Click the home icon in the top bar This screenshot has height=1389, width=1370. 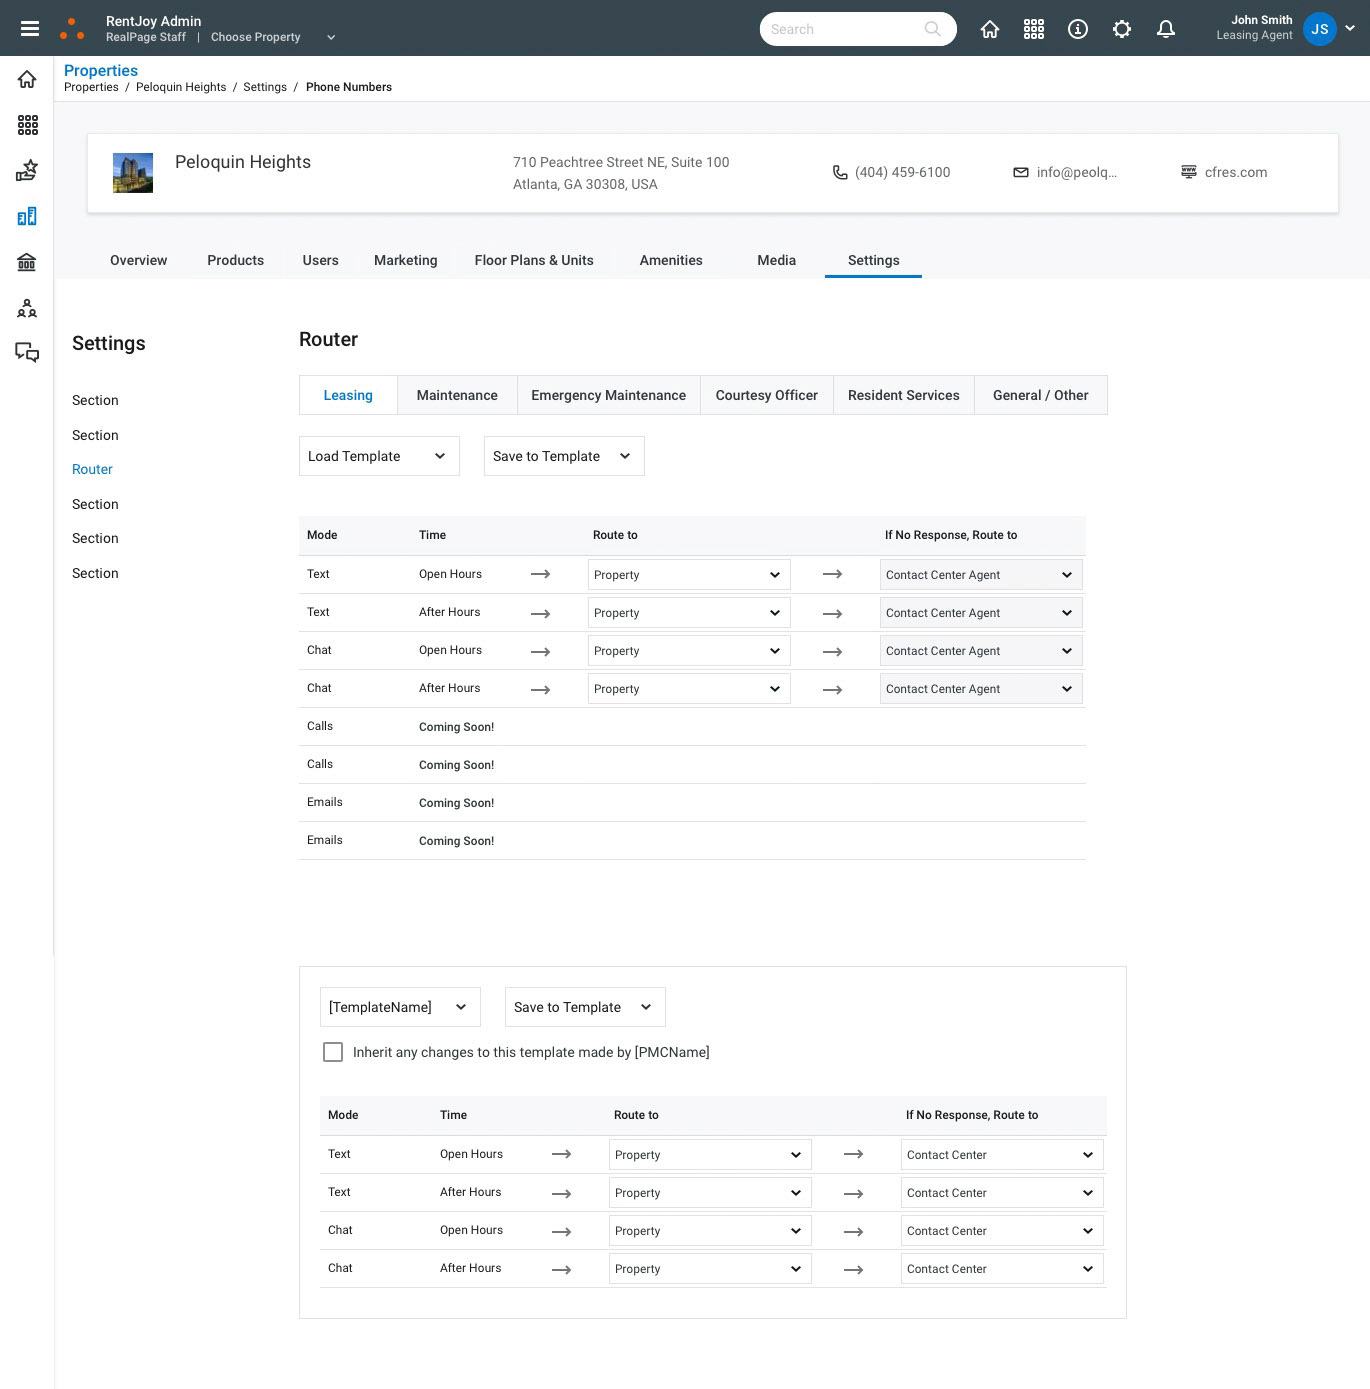(x=990, y=29)
